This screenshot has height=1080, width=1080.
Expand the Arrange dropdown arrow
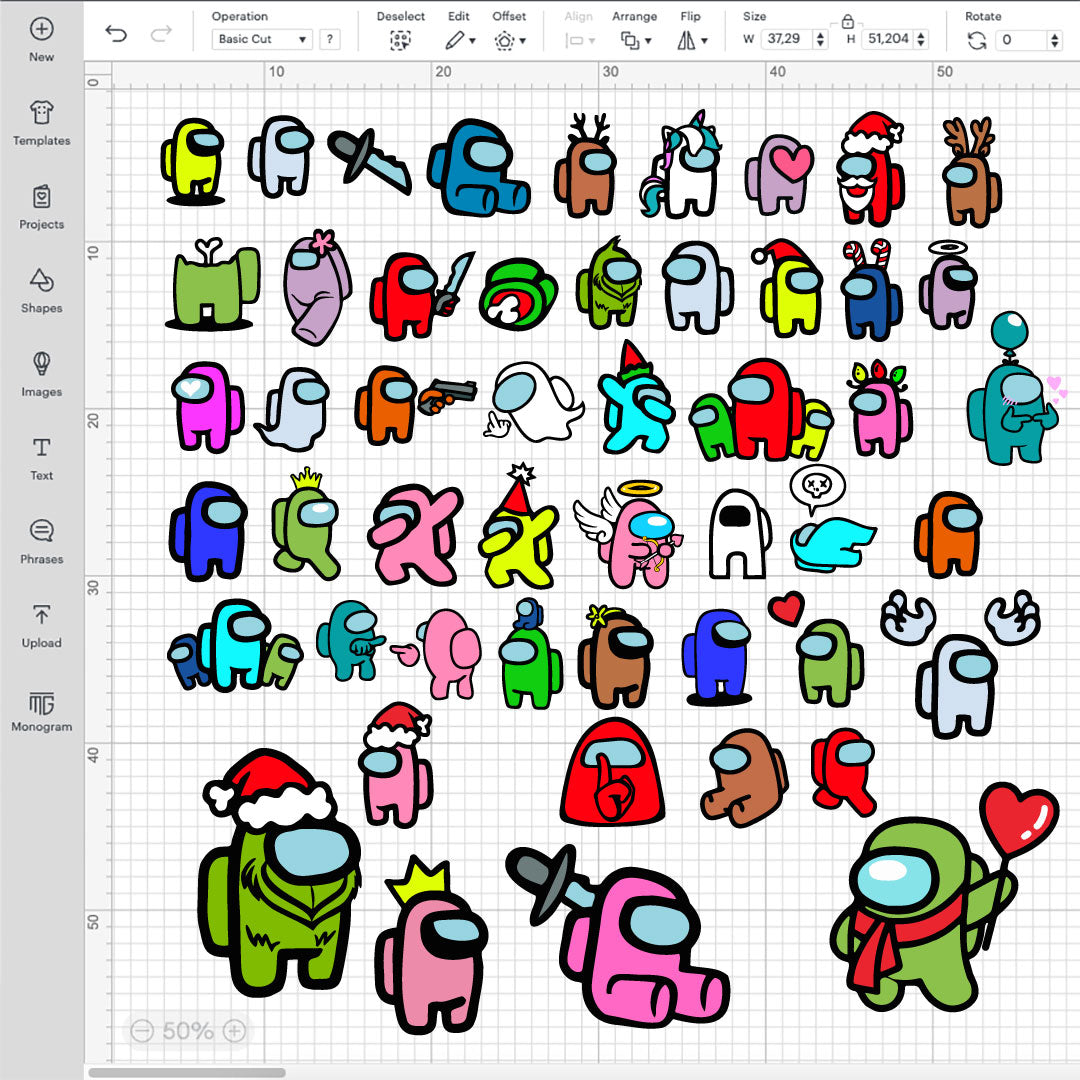coord(648,41)
